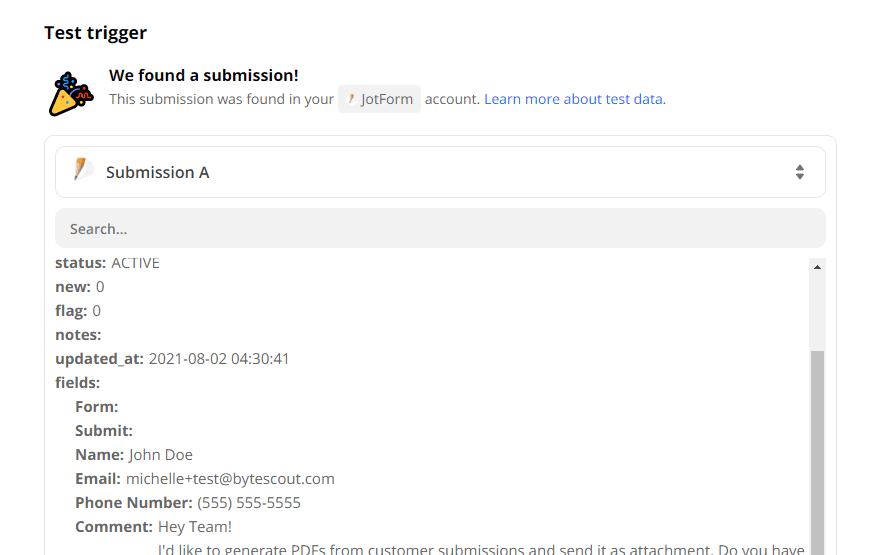Image resolution: width=883 pixels, height=555 pixels.
Task: Click the Test trigger heading
Action: pyautogui.click(x=95, y=33)
